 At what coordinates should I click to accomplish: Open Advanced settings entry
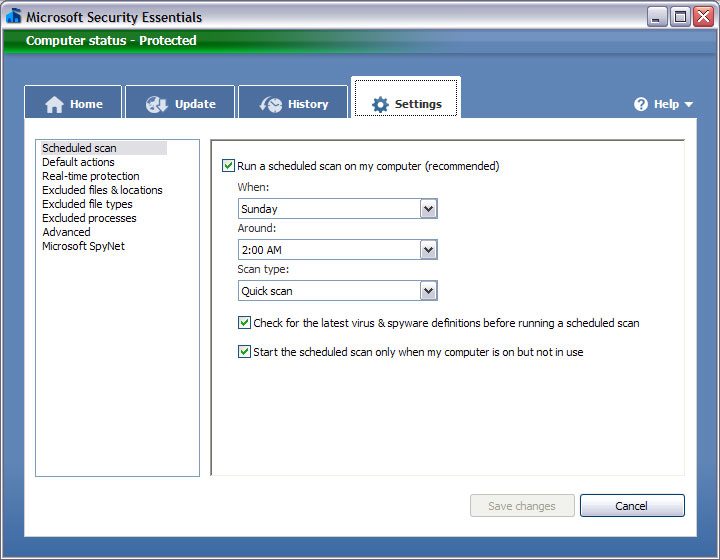(66, 232)
